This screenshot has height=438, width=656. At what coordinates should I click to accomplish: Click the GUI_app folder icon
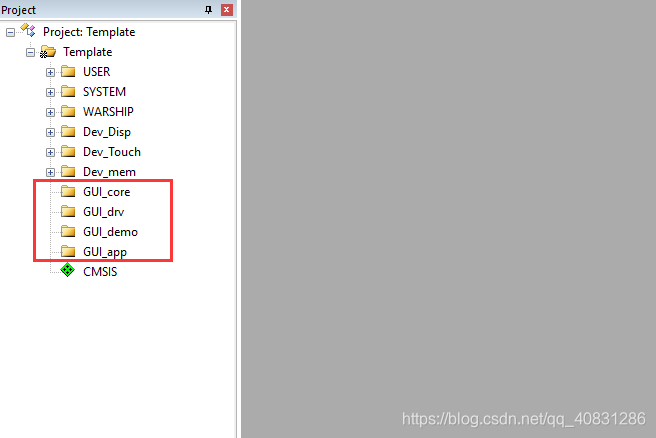pyautogui.click(x=68, y=251)
